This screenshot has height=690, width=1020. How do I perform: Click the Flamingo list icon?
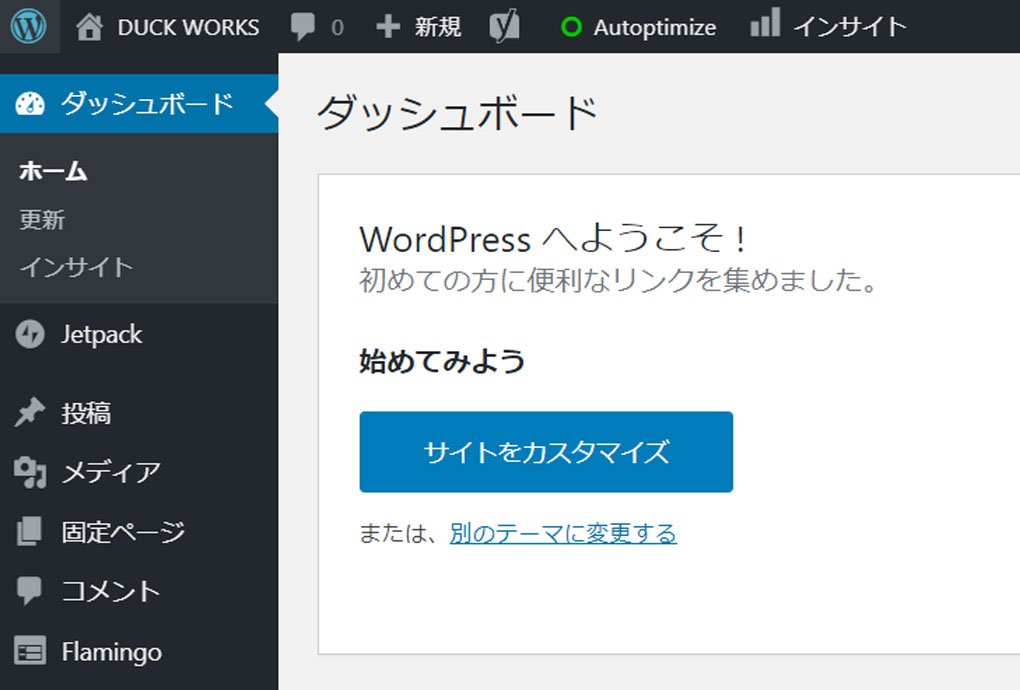30,651
